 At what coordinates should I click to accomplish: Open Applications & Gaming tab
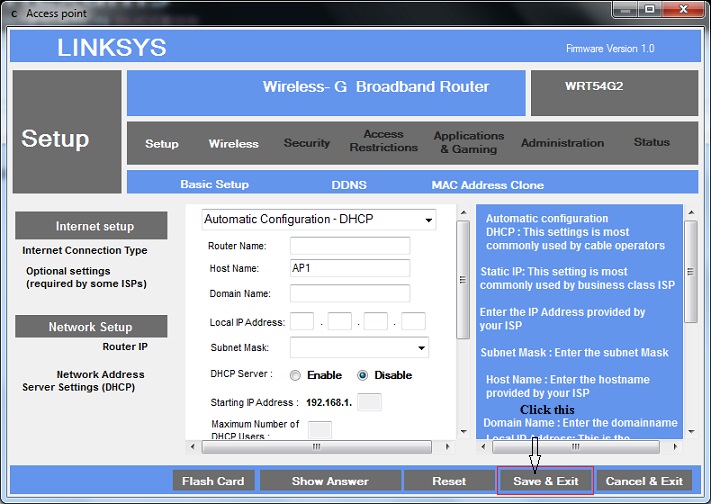tap(469, 142)
